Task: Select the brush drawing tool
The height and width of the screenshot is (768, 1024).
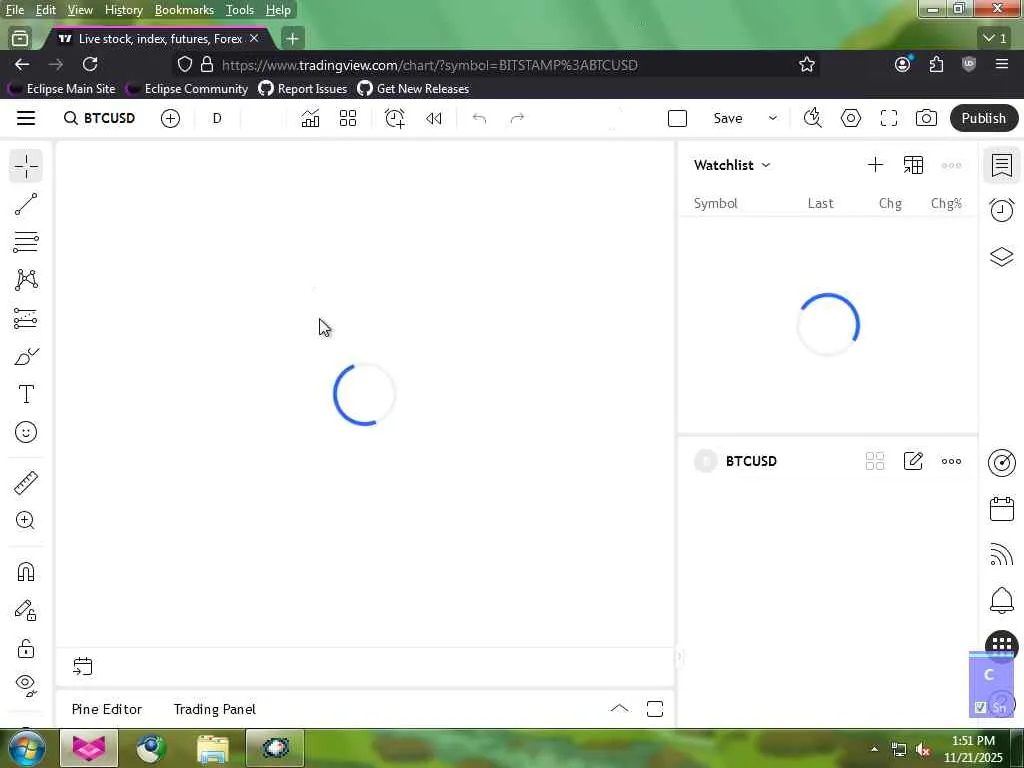Action: pos(26,357)
